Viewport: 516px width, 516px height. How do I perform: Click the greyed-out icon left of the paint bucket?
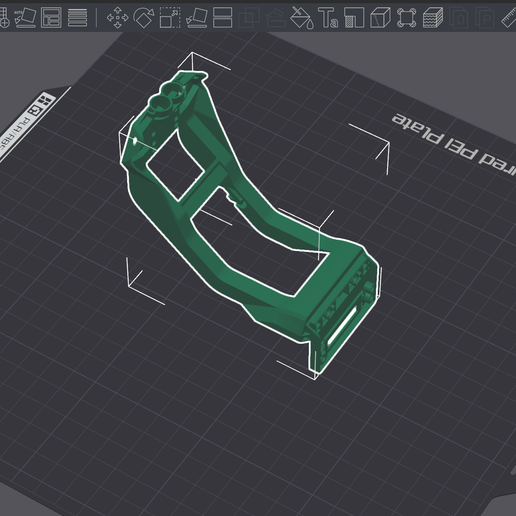tap(276, 17)
